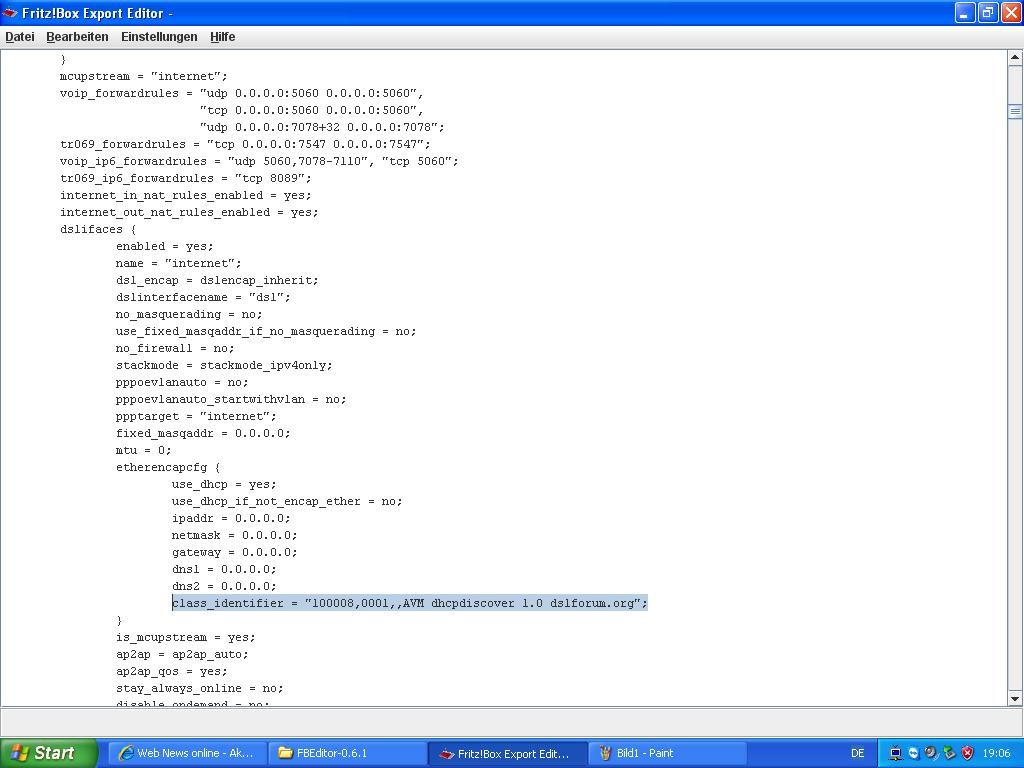
Task: Click the TeamViewer tray icon
Action: pyautogui.click(x=913, y=753)
